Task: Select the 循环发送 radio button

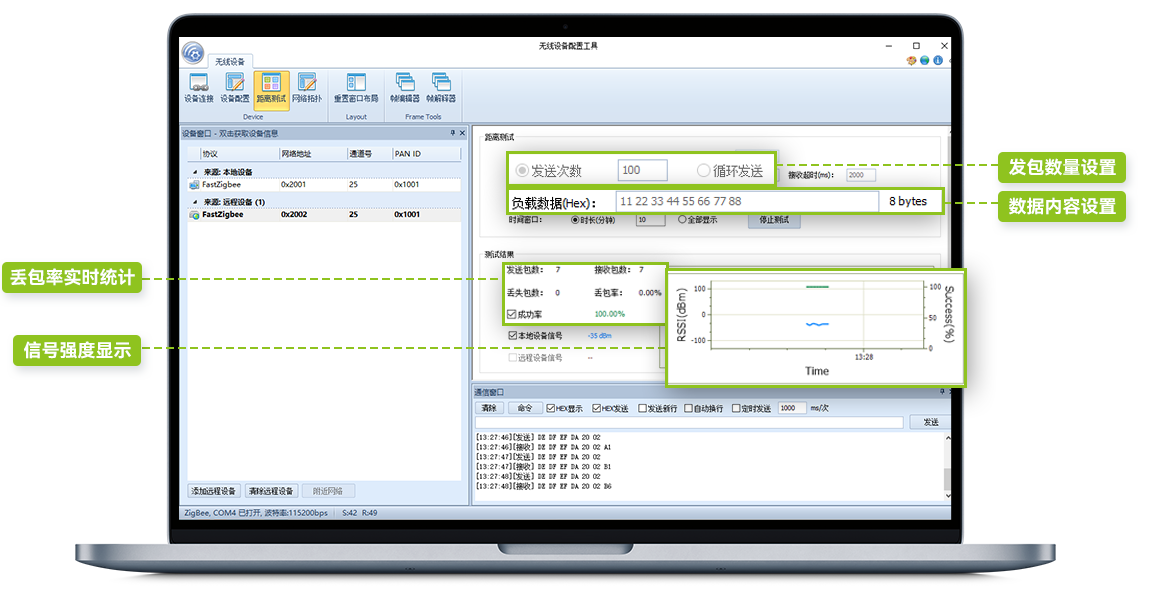Action: pyautogui.click(x=704, y=170)
